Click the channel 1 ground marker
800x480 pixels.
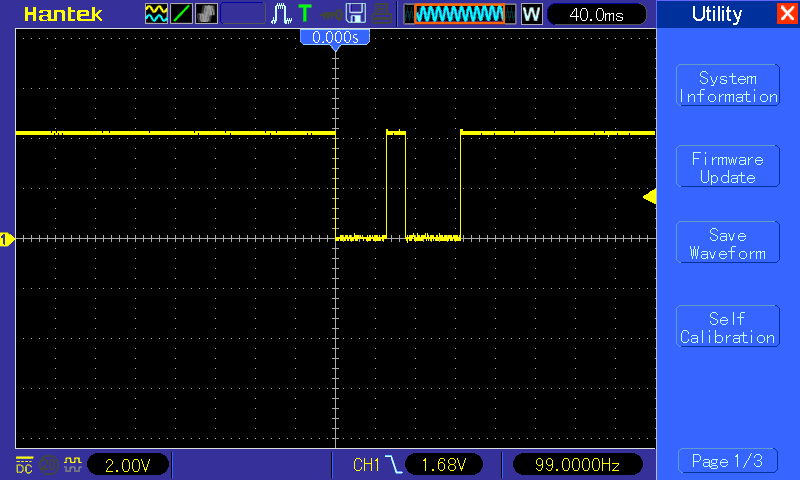click(x=7, y=239)
